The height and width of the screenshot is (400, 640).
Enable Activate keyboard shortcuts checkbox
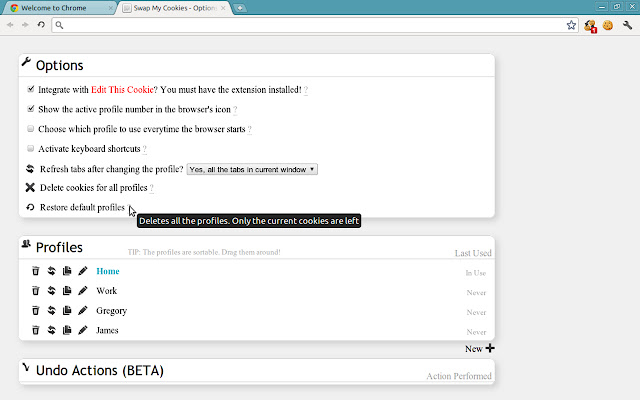[x=31, y=148]
